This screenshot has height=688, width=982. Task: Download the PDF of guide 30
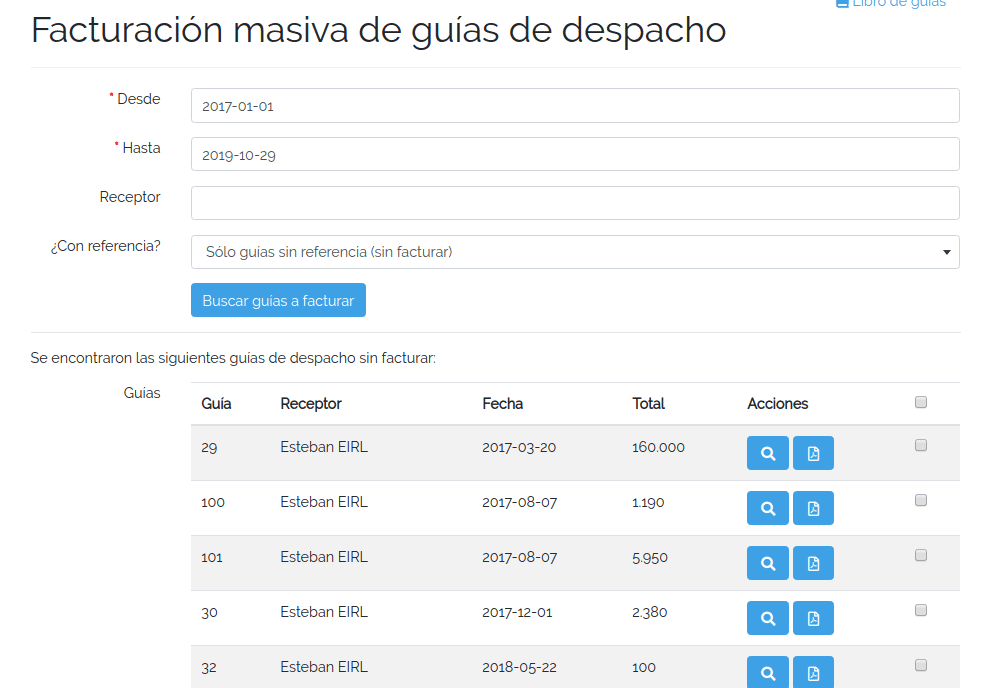point(813,617)
